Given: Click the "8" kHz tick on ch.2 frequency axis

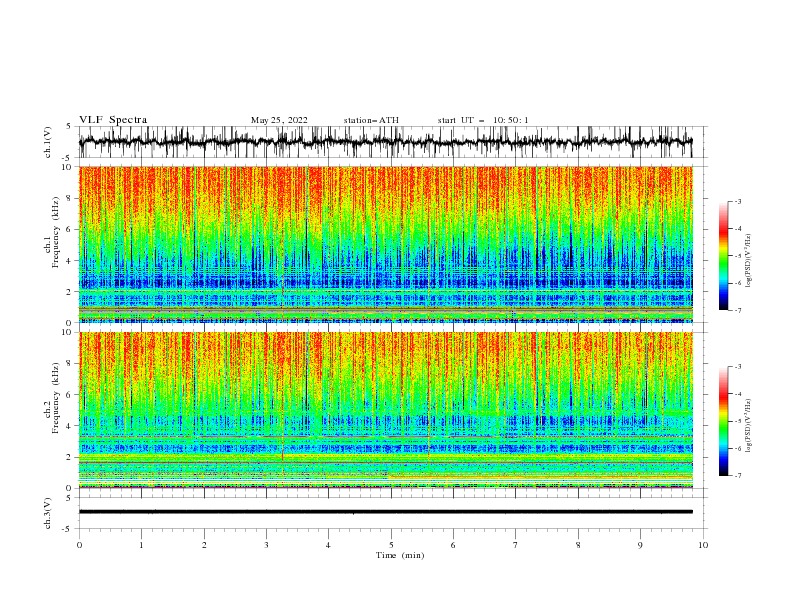Looking at the screenshot, I should (69, 364).
